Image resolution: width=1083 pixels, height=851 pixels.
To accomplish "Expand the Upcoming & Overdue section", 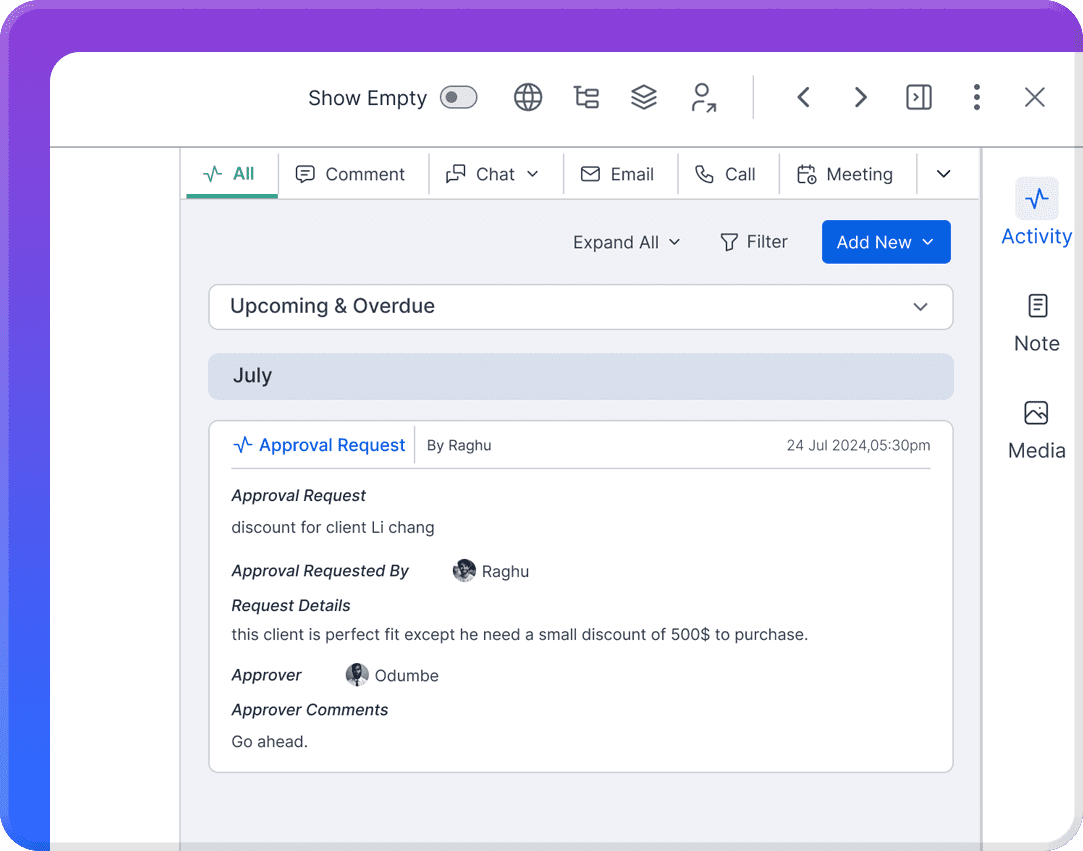I will pos(581,307).
